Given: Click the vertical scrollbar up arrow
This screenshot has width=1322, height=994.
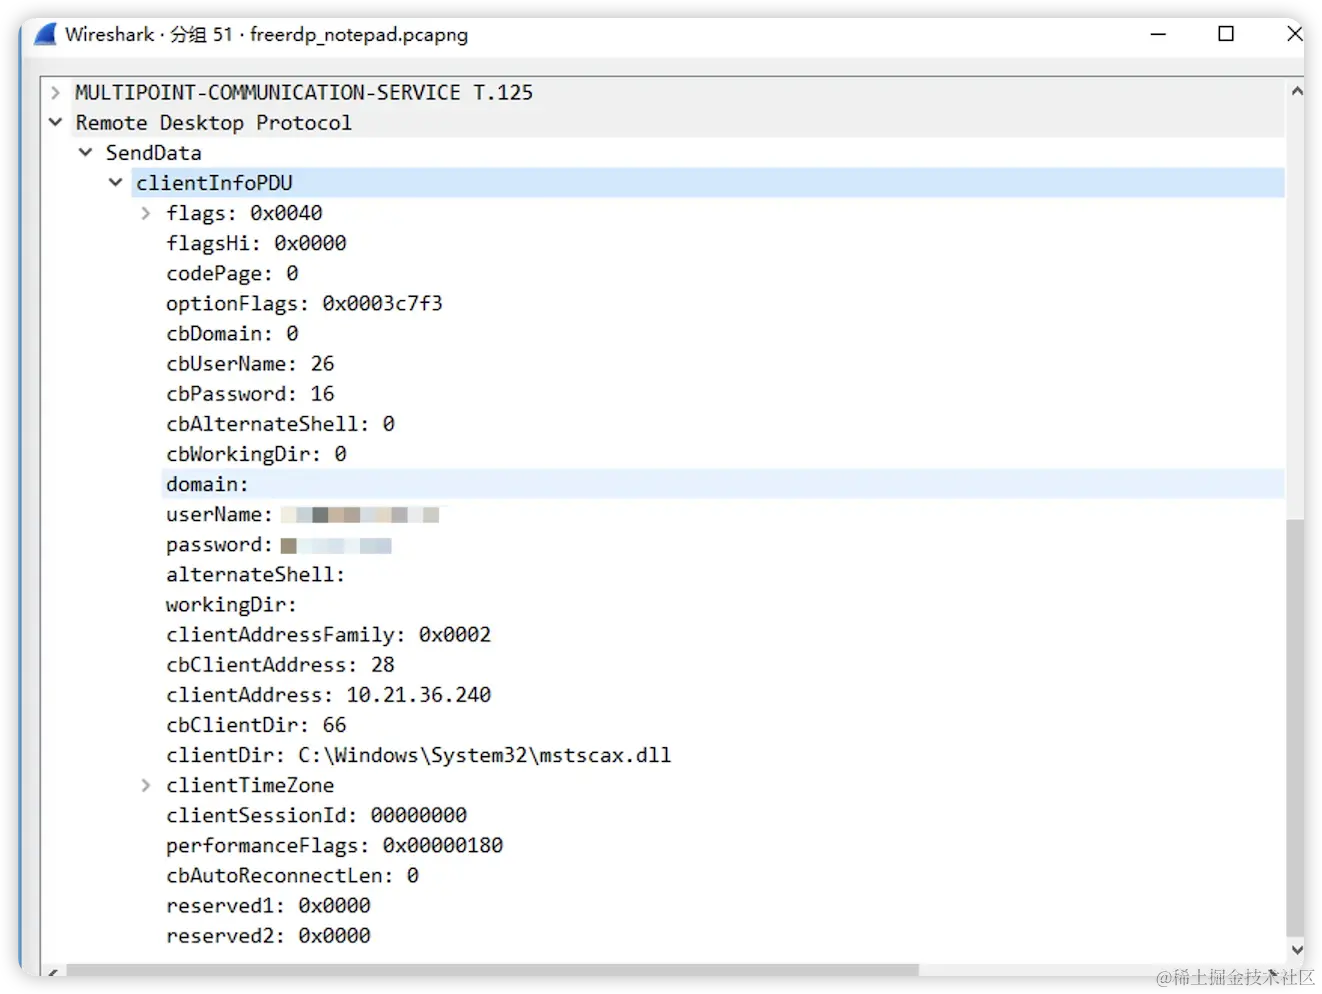Looking at the screenshot, I should [x=1296, y=91].
